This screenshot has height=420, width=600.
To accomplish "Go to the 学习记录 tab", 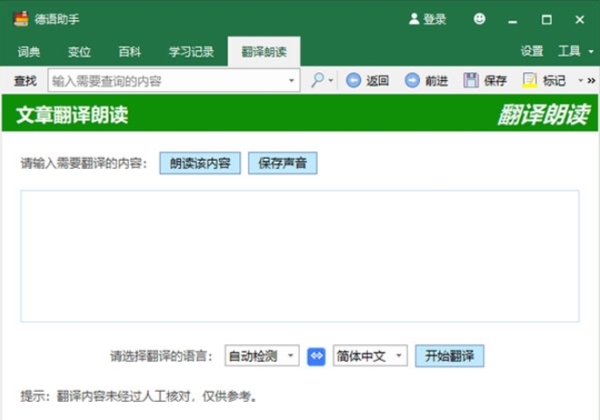I will pyautogui.click(x=191, y=52).
